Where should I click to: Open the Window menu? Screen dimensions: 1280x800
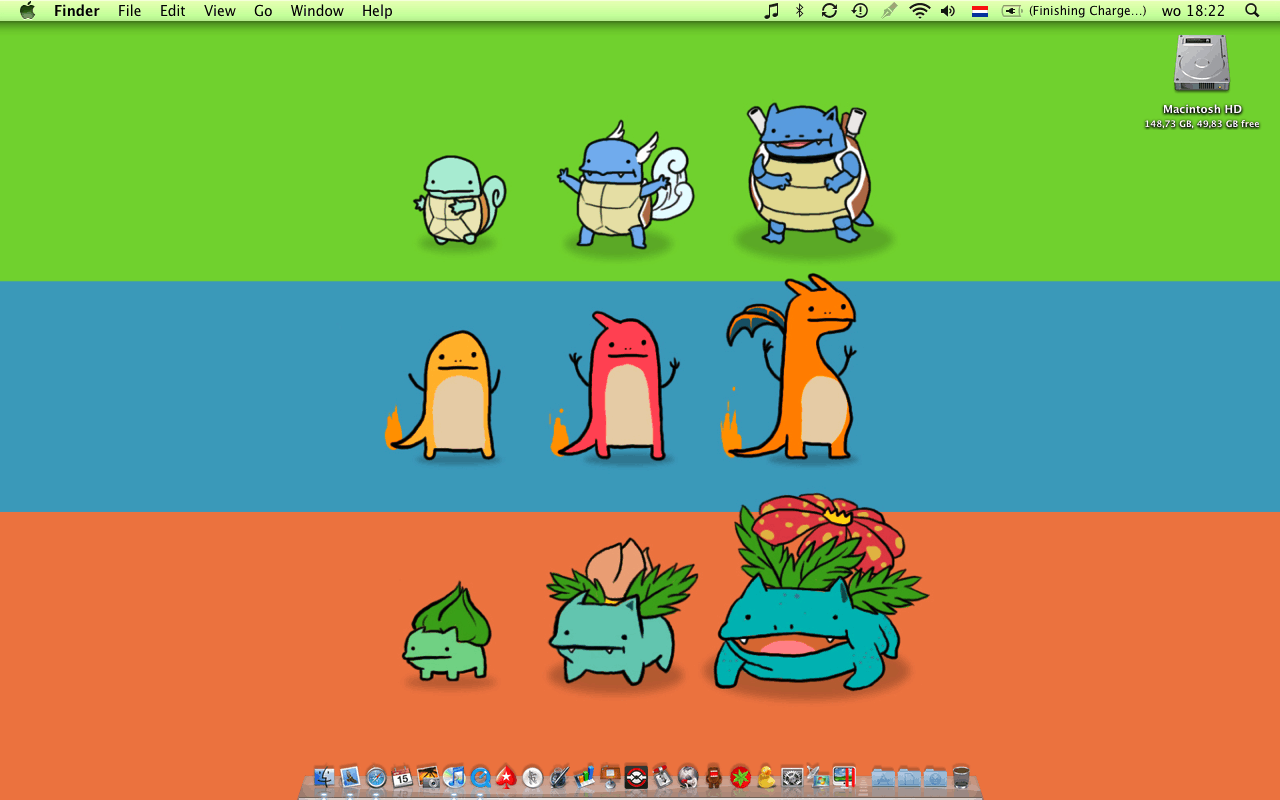click(317, 11)
